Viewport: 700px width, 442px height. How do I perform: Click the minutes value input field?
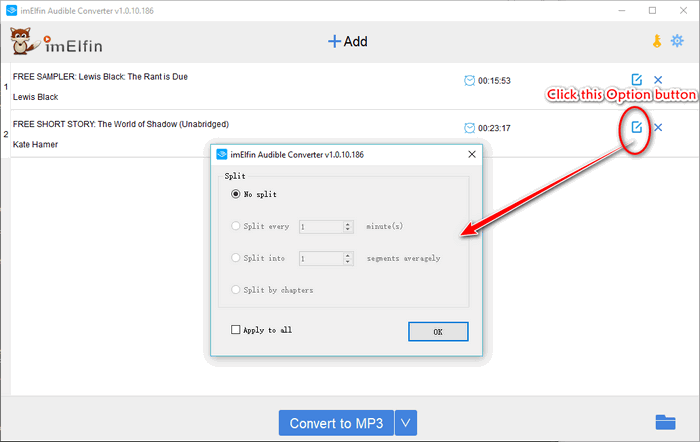point(321,227)
